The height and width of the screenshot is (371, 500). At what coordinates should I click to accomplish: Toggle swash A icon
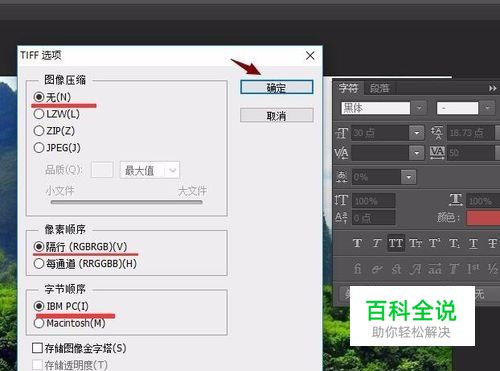point(415,268)
